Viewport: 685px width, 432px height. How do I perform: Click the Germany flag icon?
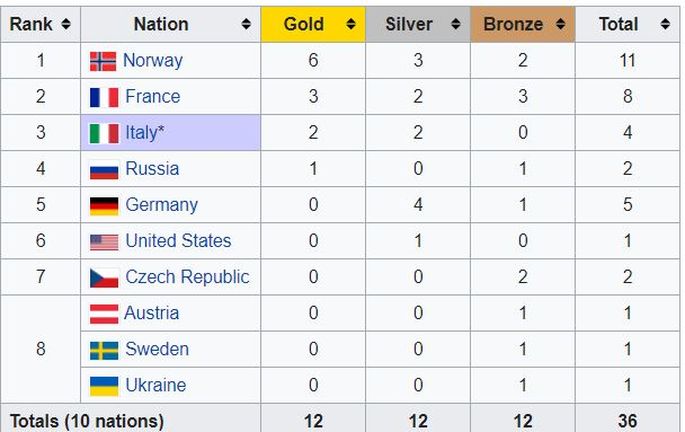[104, 206]
